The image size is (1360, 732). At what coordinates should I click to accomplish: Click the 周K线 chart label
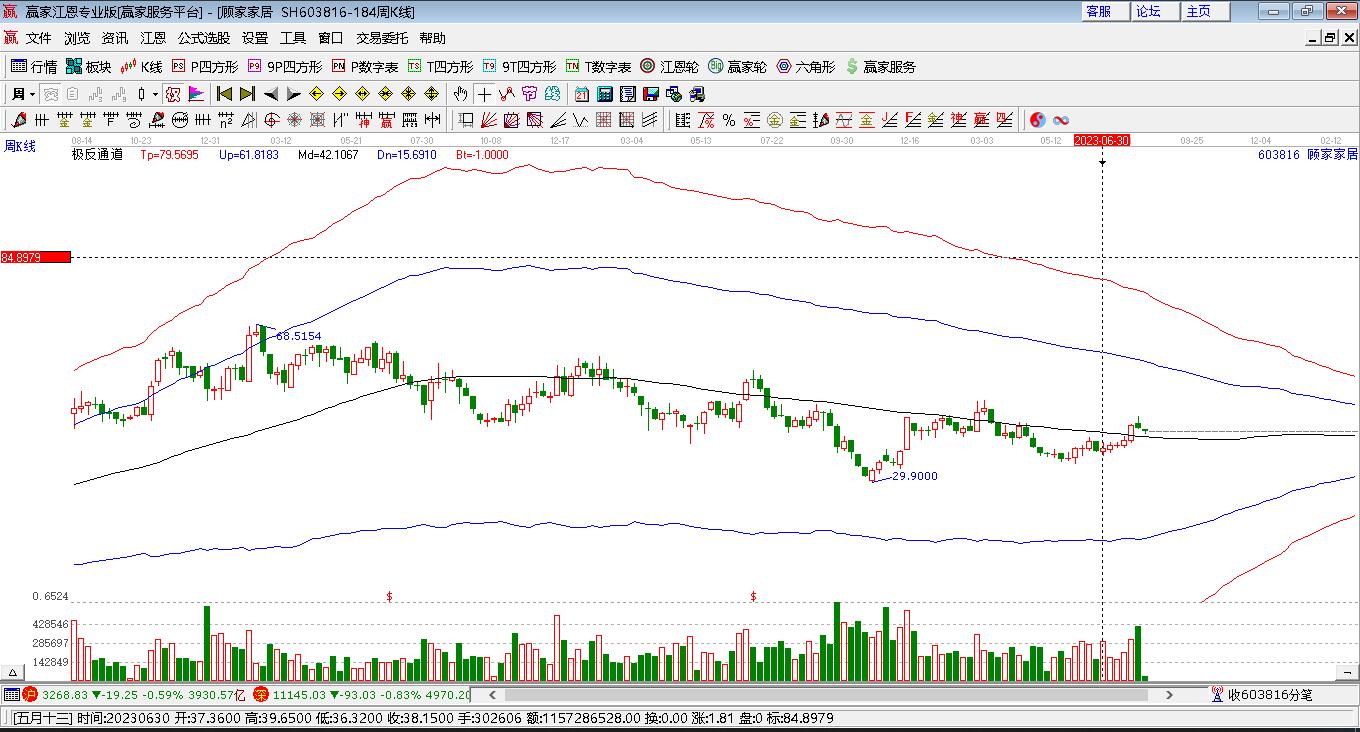[x=20, y=147]
